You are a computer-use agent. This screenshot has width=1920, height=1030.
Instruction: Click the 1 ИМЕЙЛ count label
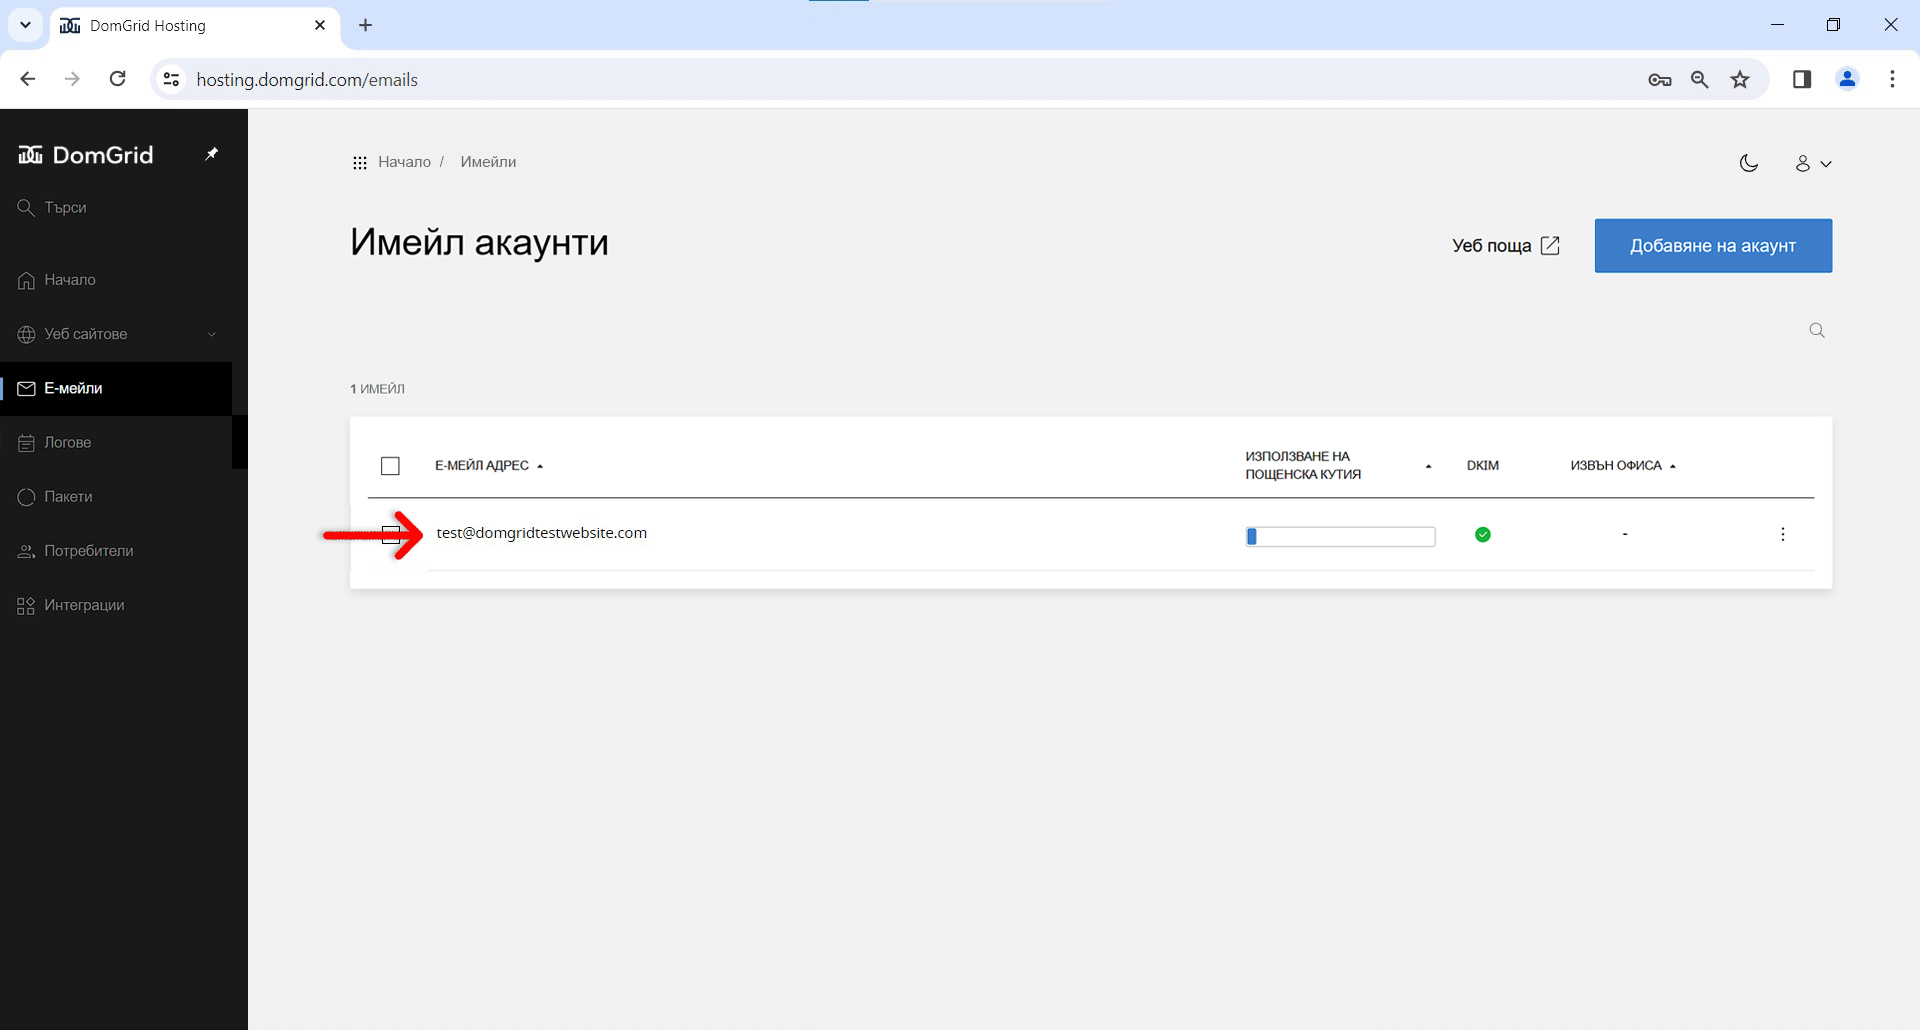[x=377, y=389]
